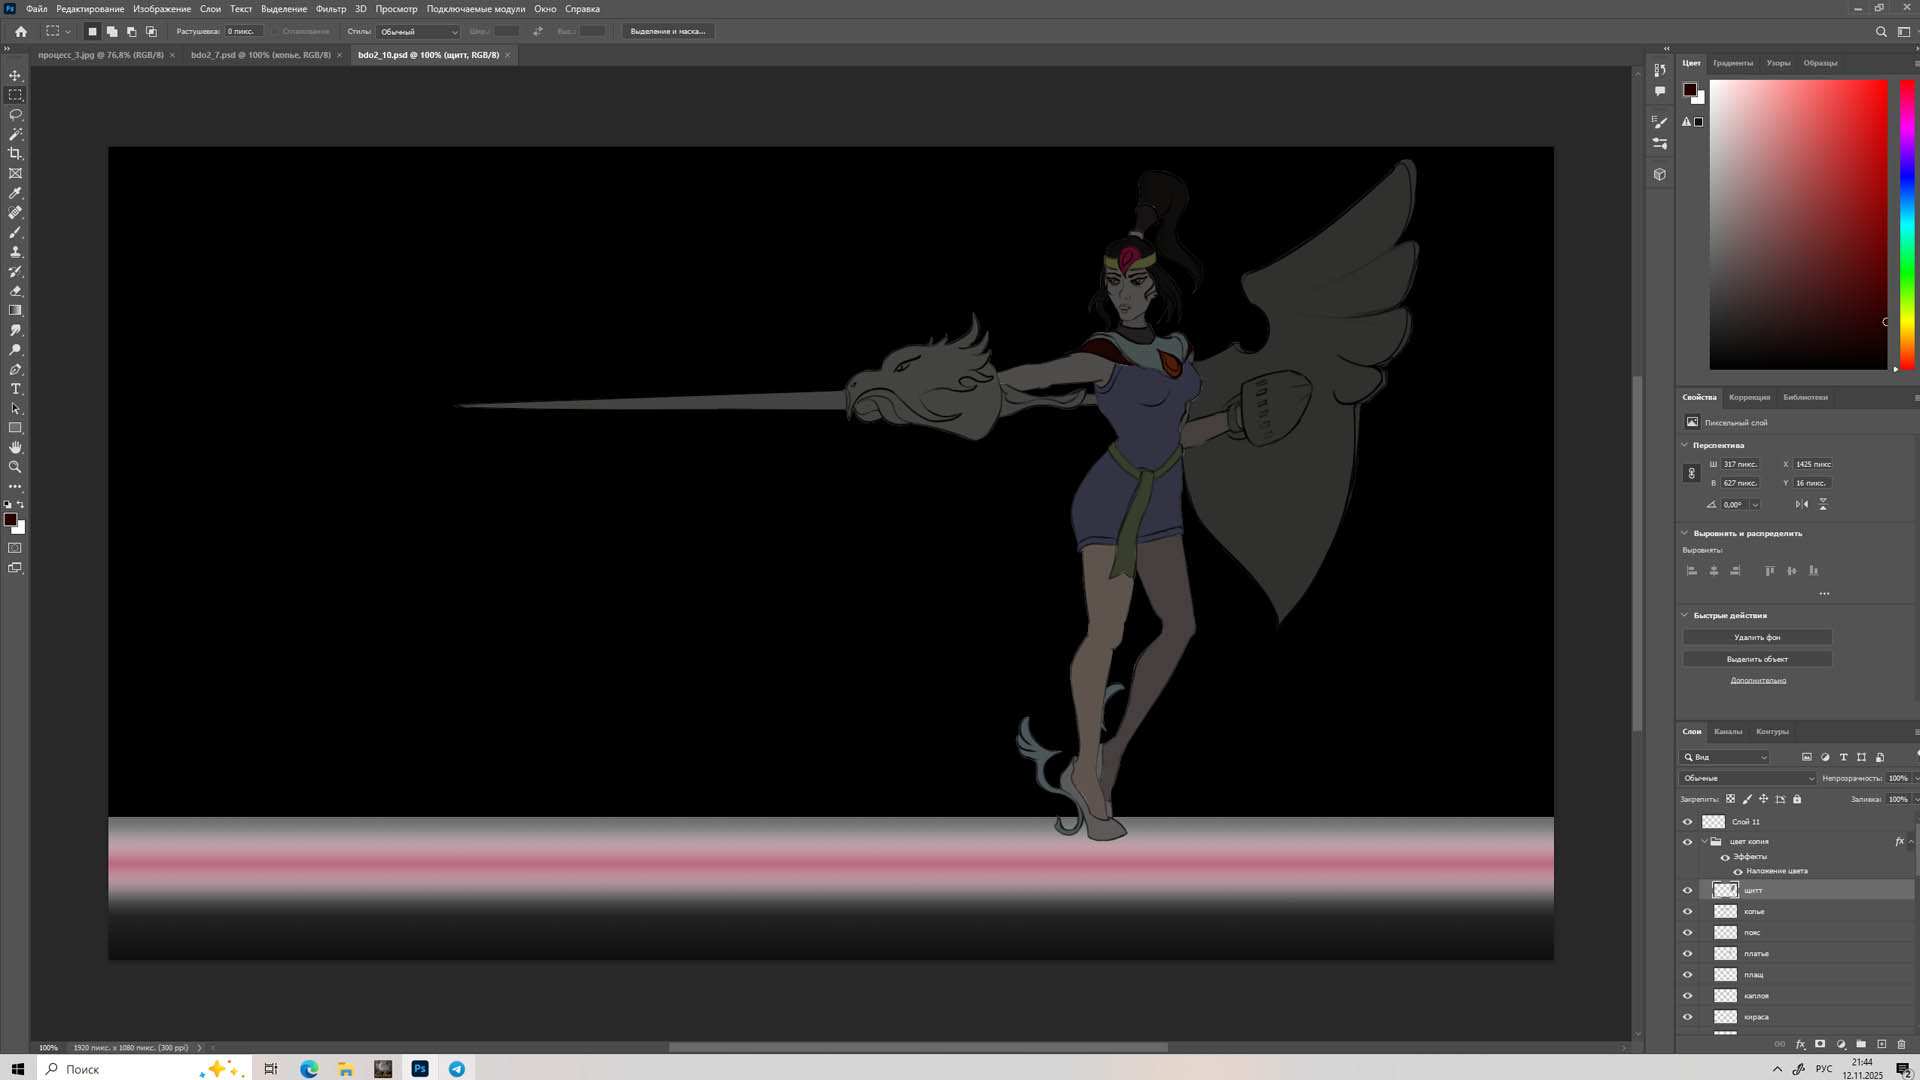The width and height of the screenshot is (1920, 1080).
Task: Hide the 'Слой 11' layer
Action: click(1688, 822)
